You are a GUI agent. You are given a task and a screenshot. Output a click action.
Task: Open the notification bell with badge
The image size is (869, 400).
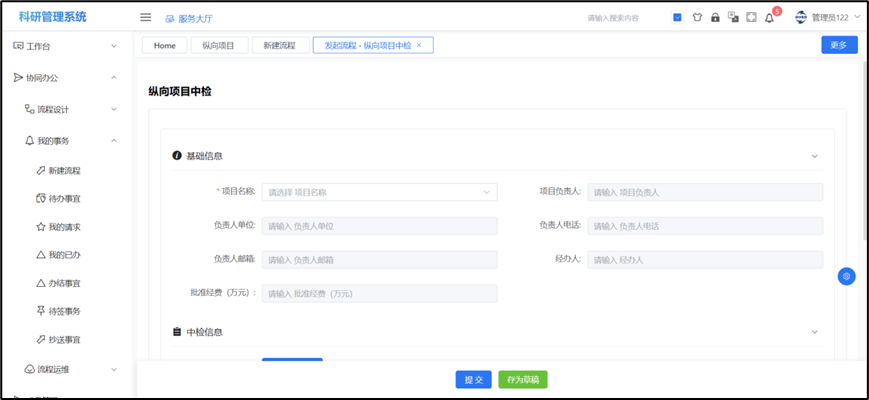pos(770,17)
